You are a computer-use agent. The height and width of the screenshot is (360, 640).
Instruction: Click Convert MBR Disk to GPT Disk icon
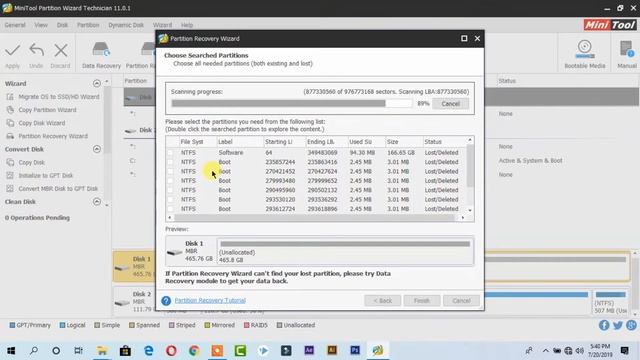point(10,189)
